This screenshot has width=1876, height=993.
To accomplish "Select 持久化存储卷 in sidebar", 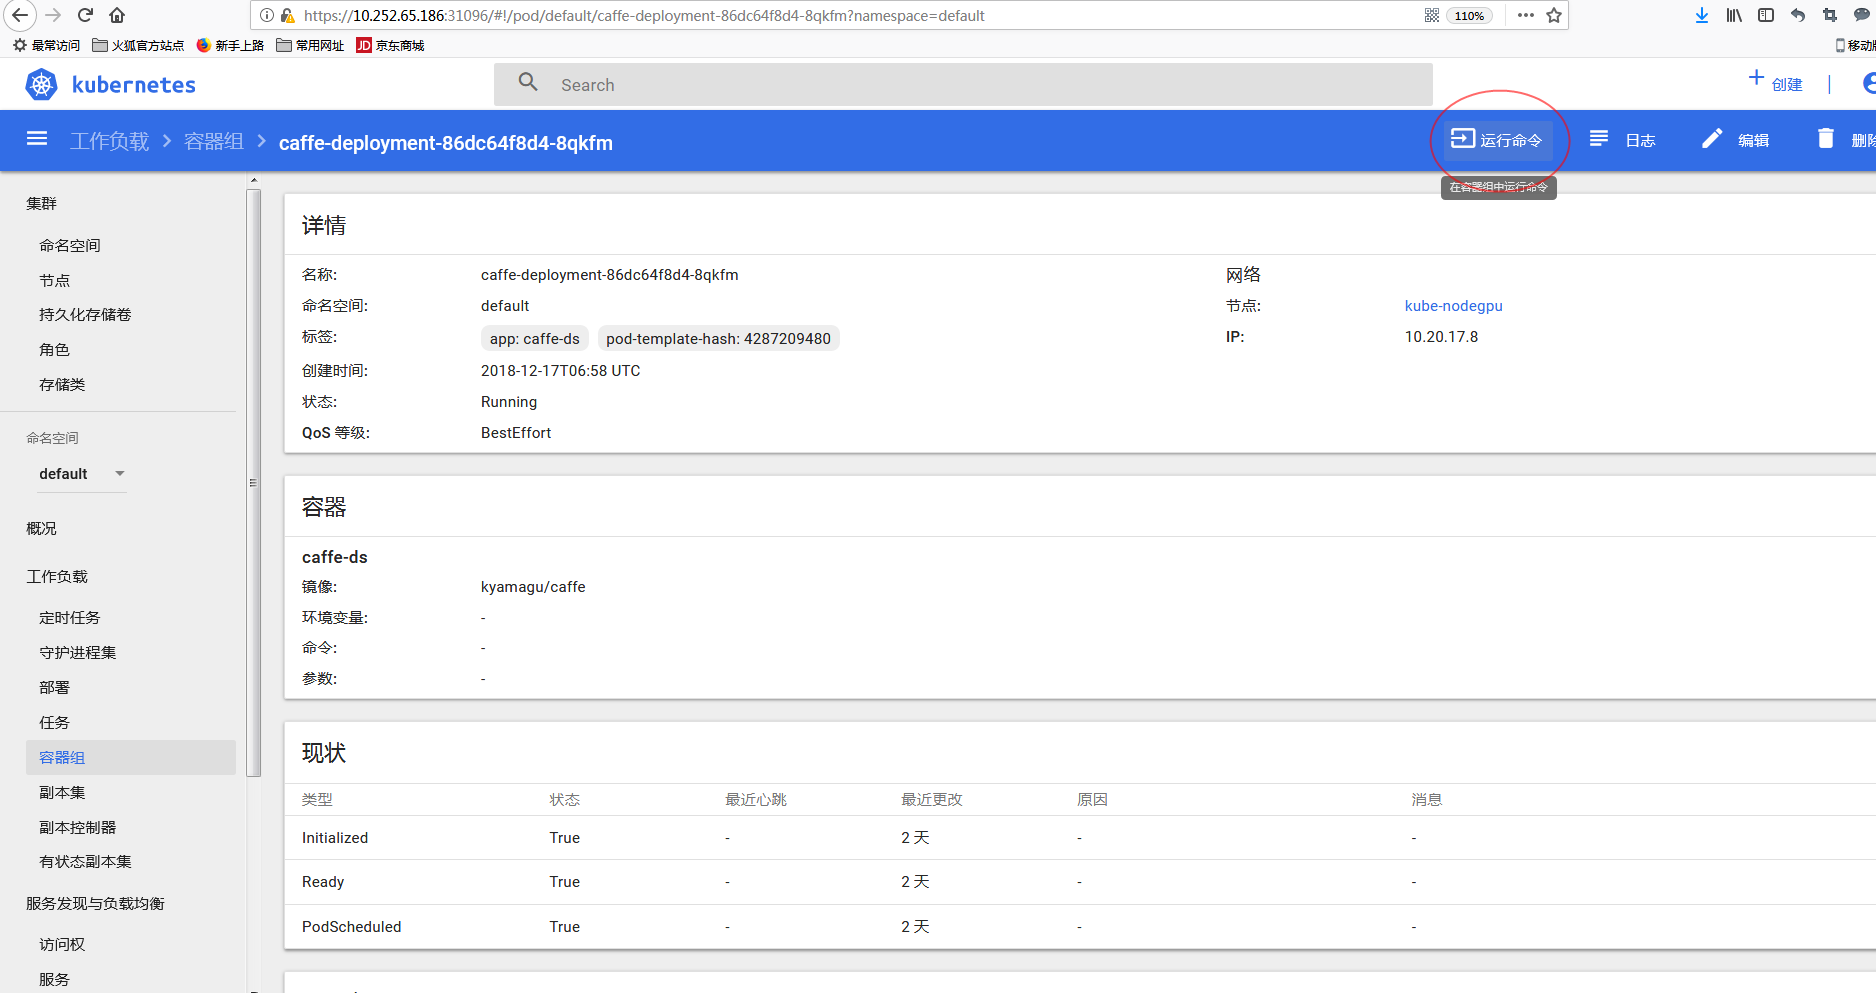I will pos(85,314).
